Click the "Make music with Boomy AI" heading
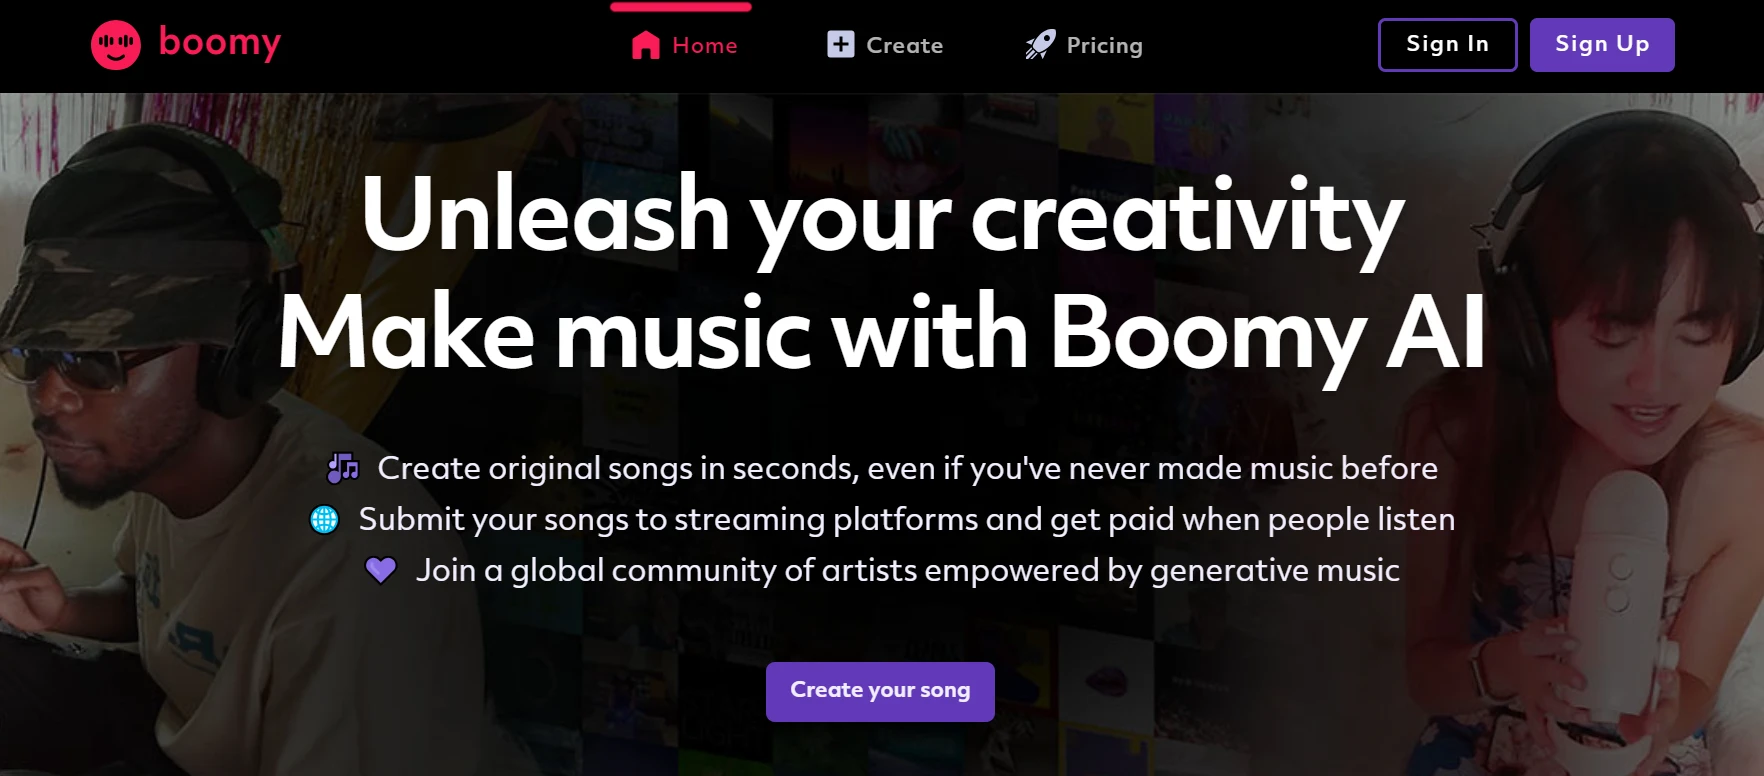 click(x=882, y=333)
